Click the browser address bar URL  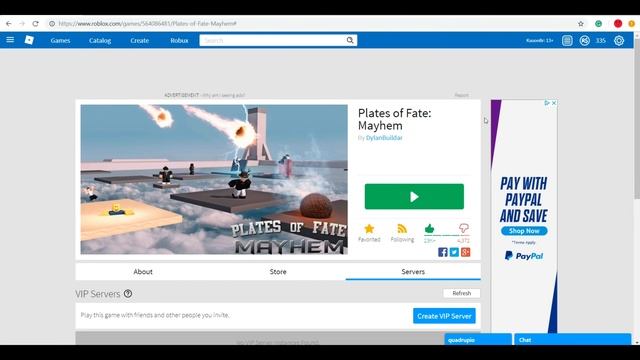point(147,24)
